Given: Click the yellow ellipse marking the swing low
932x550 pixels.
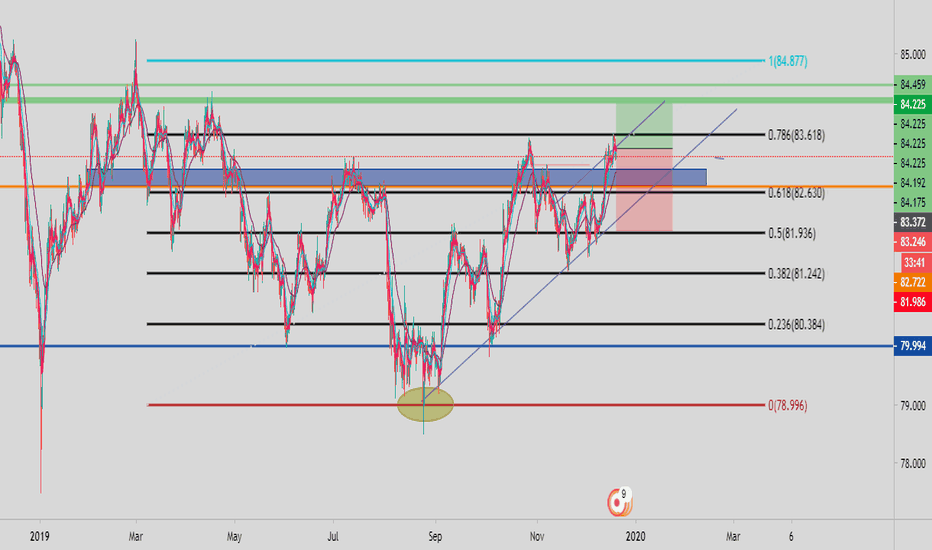Looking at the screenshot, I should [425, 404].
